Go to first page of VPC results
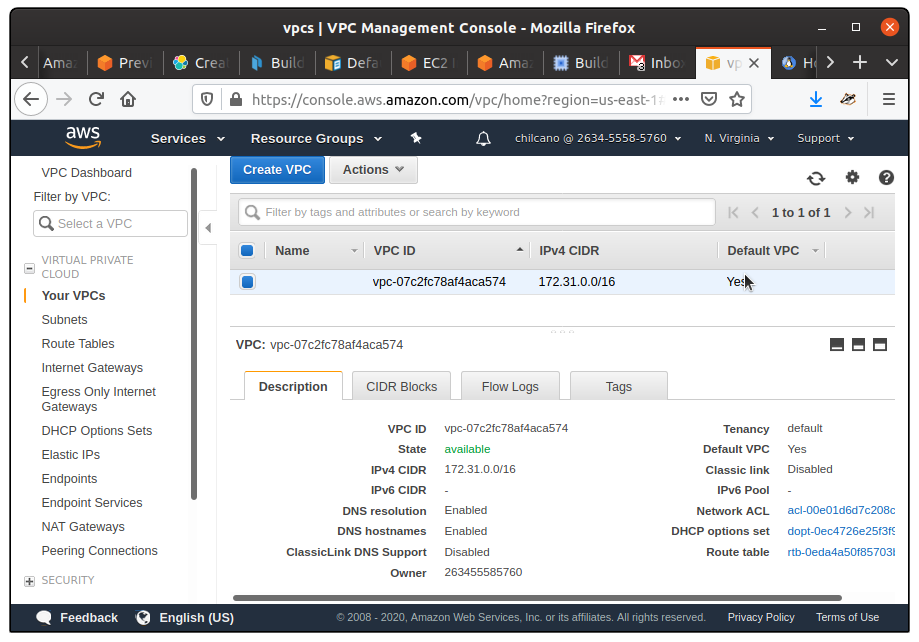Viewport: 919px width, 642px height. point(733,213)
